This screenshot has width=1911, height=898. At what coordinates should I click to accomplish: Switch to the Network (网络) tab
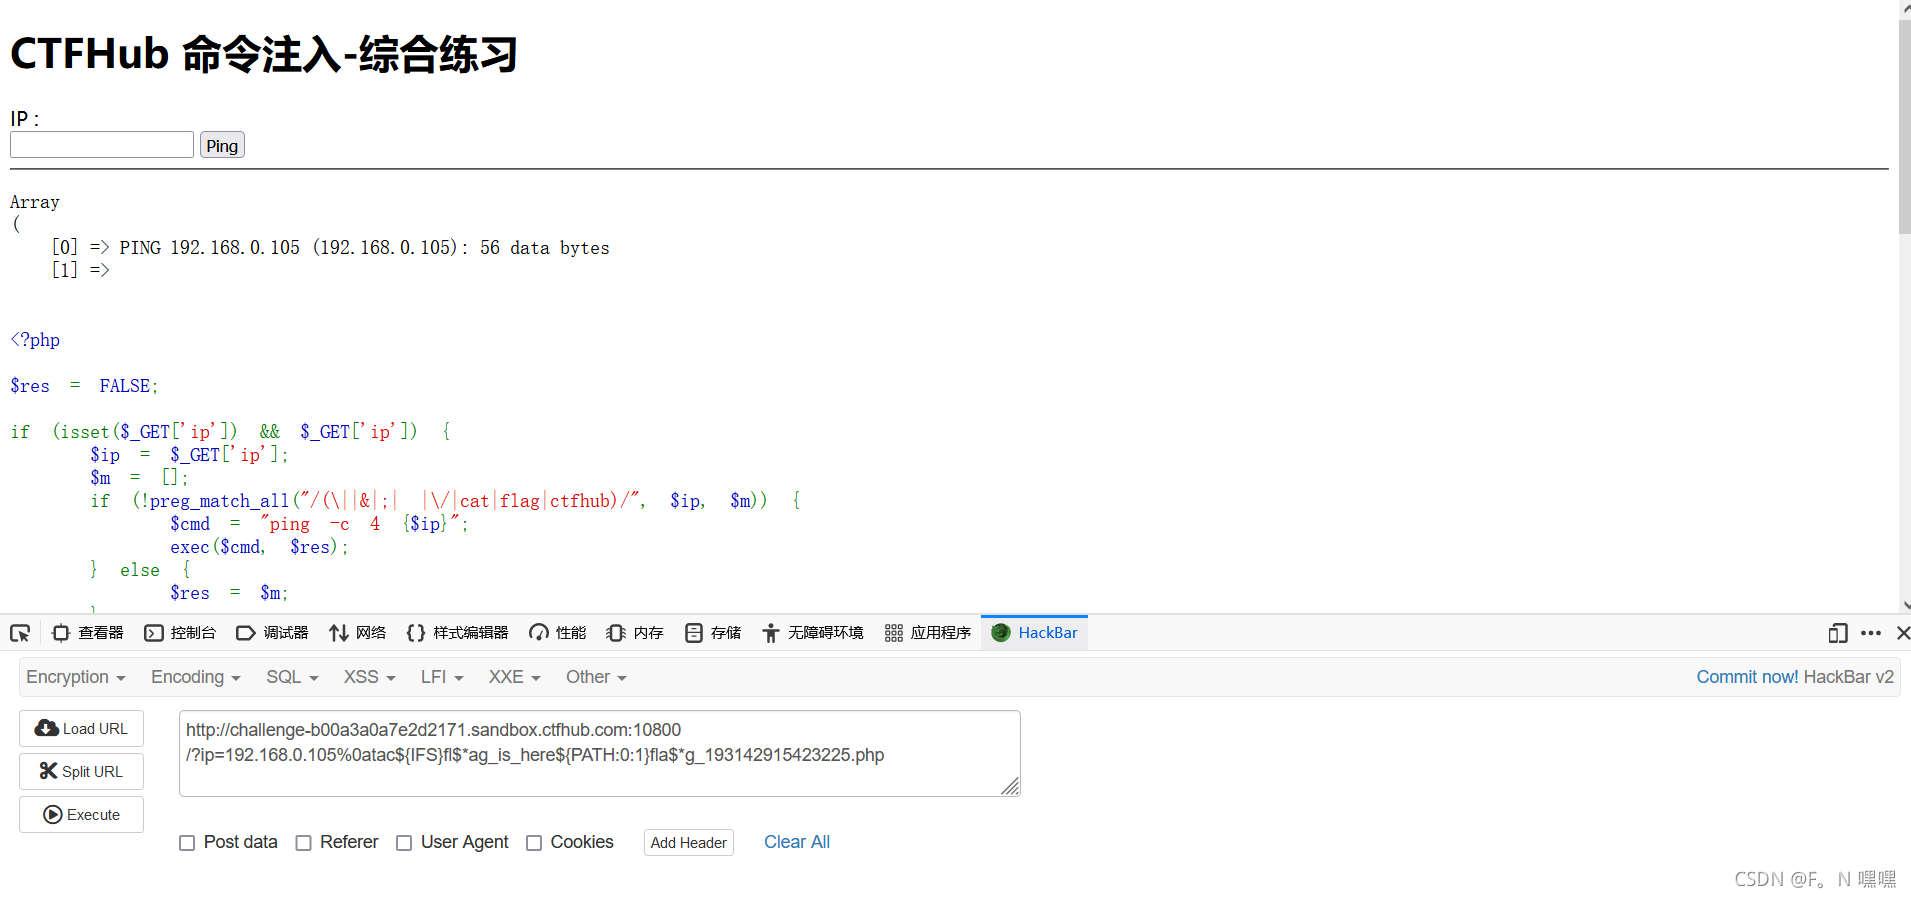click(357, 633)
